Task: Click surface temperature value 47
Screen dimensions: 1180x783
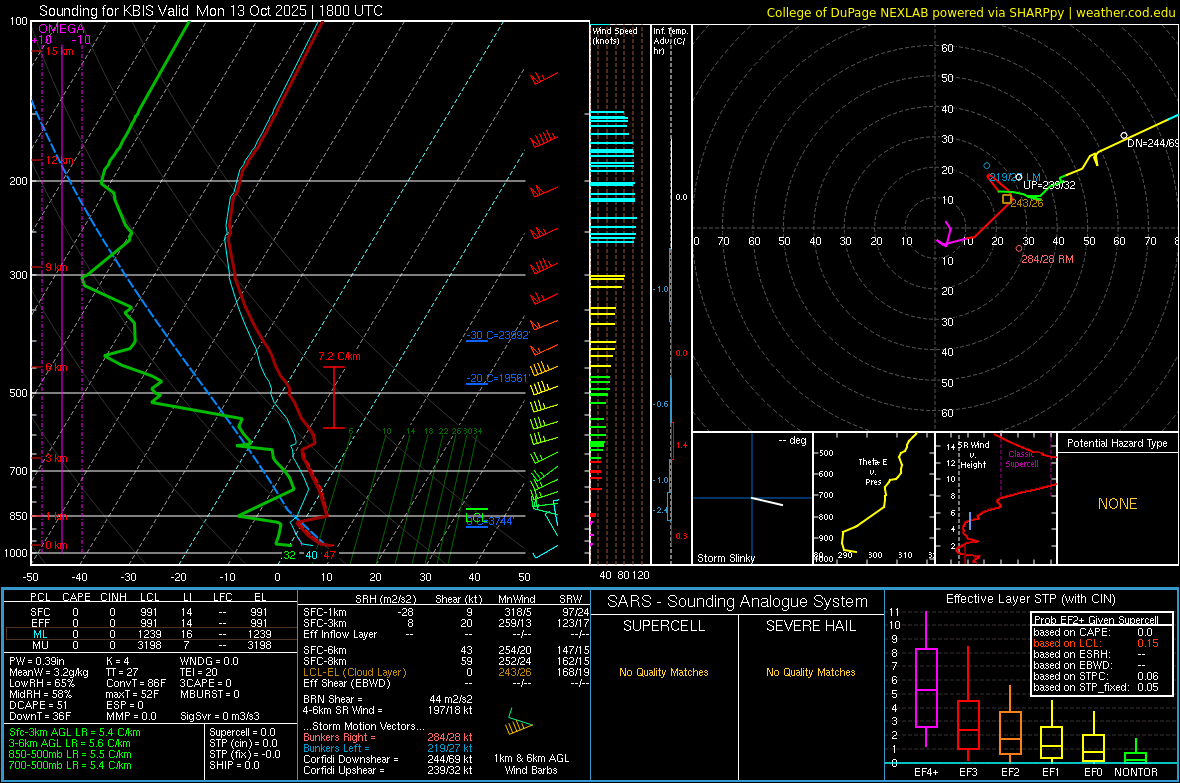Action: pyautogui.click(x=329, y=555)
